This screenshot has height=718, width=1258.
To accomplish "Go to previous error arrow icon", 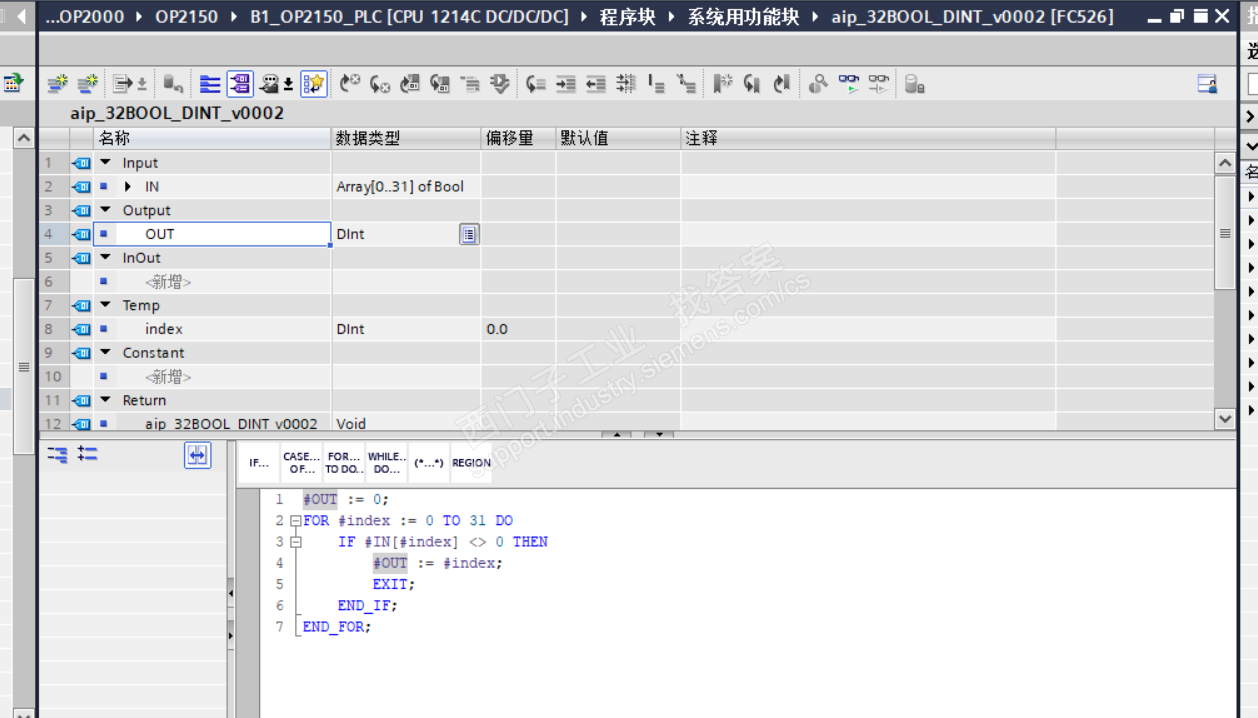I will (x=349, y=84).
